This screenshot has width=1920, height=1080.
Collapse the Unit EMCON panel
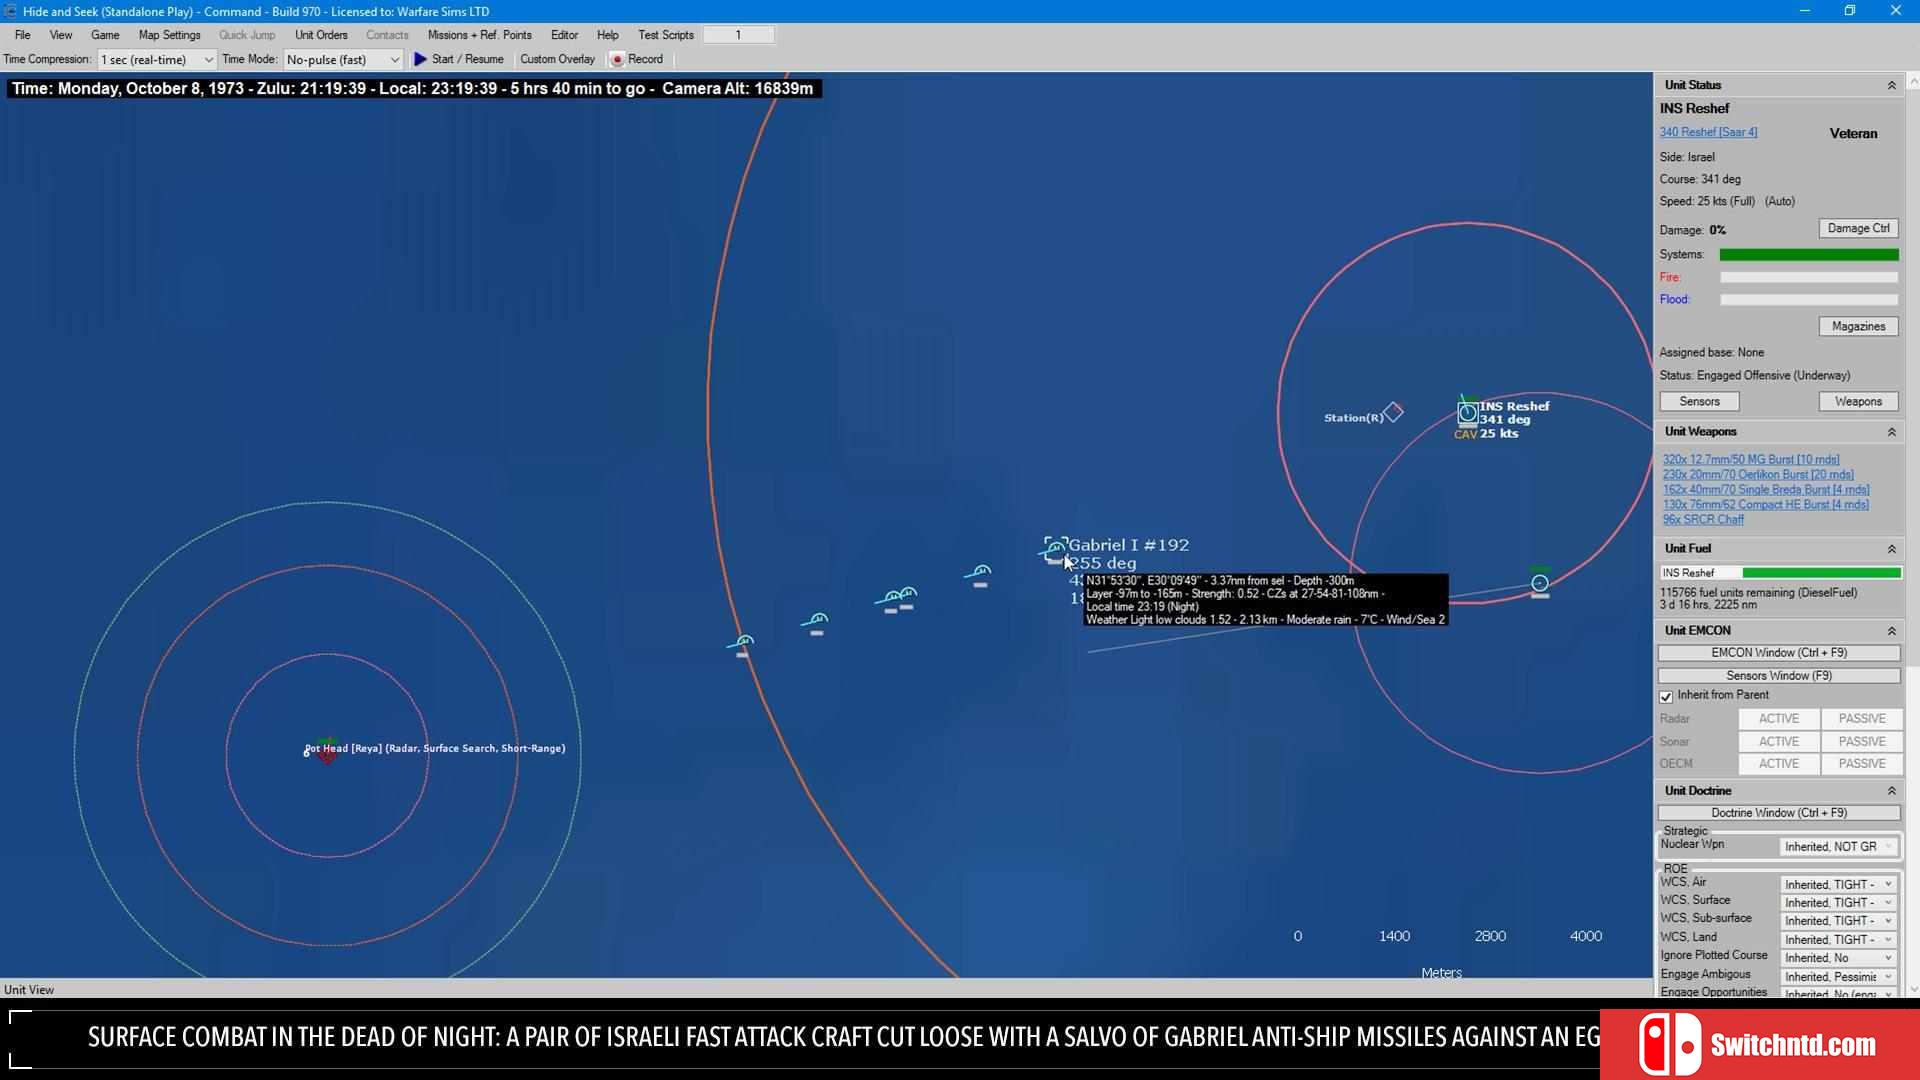1891,631
